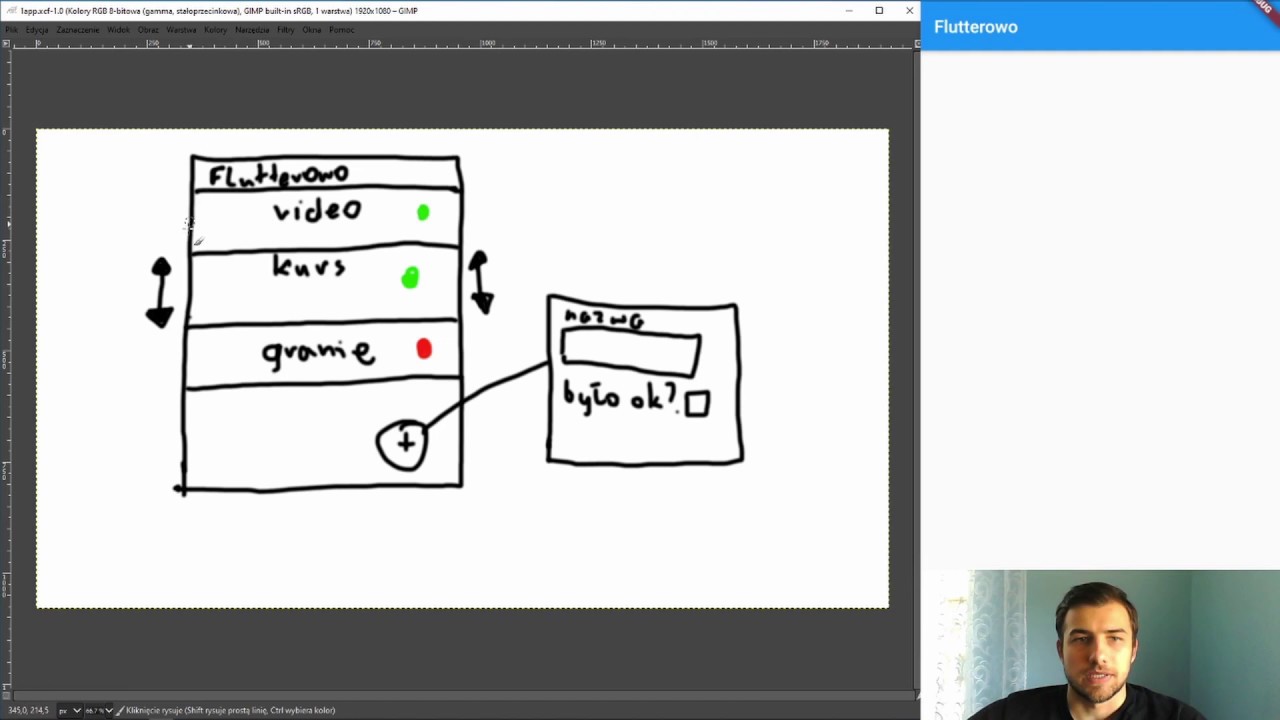The width and height of the screenshot is (1280, 720).
Task: Open the Narzędzia menu
Action: click(x=252, y=30)
